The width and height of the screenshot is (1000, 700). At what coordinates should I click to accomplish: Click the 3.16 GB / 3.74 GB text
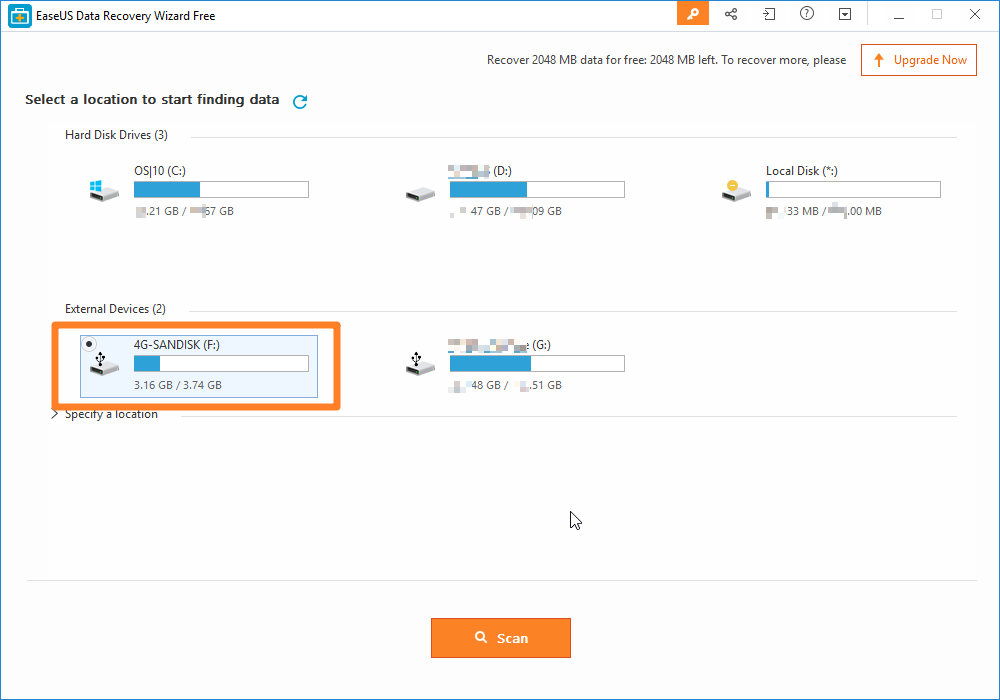click(178, 385)
